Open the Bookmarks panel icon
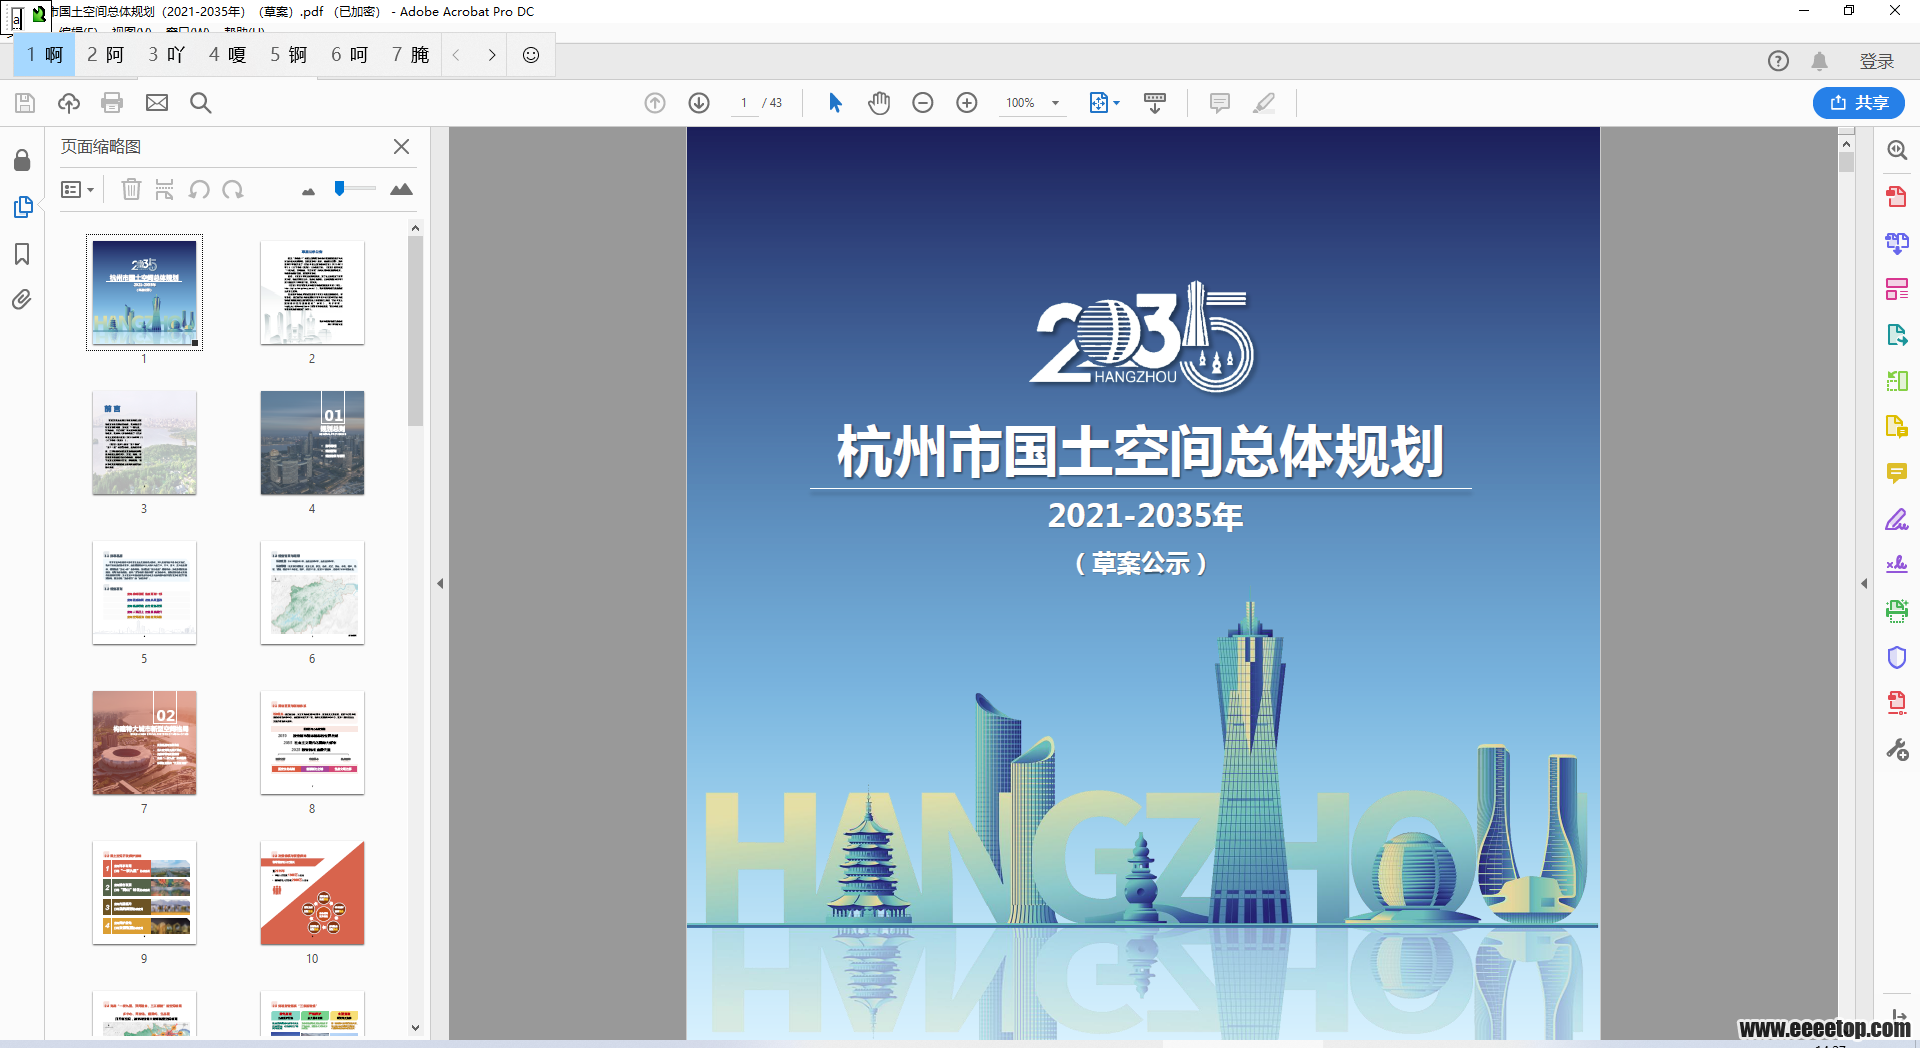Image resolution: width=1920 pixels, height=1048 pixels. pos(22,254)
